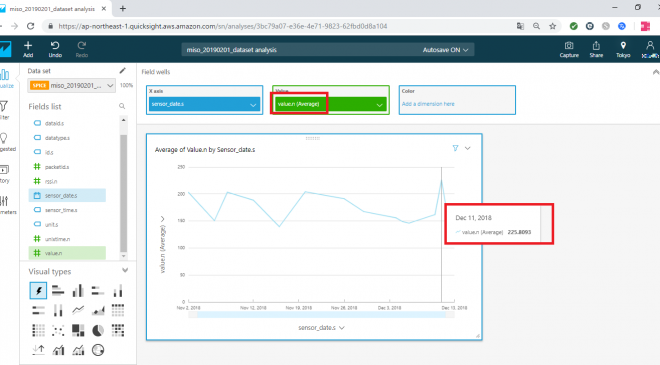Click Add a dimension here in Color well
The height and width of the screenshot is (365, 660).
[428, 104]
